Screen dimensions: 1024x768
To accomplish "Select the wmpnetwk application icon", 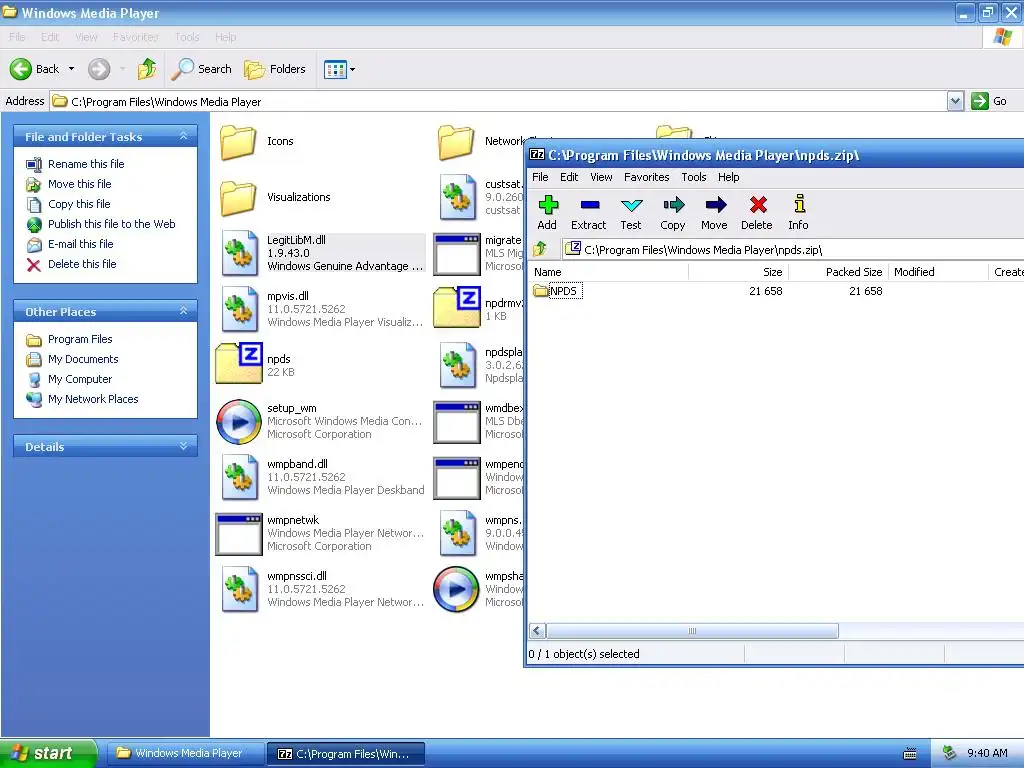I will [x=239, y=534].
